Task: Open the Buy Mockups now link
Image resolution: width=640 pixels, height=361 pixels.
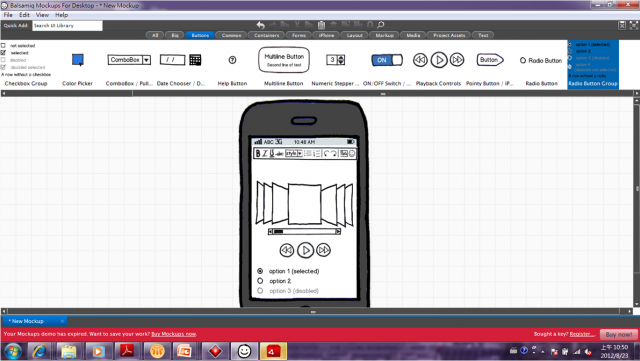Action: tap(173, 334)
